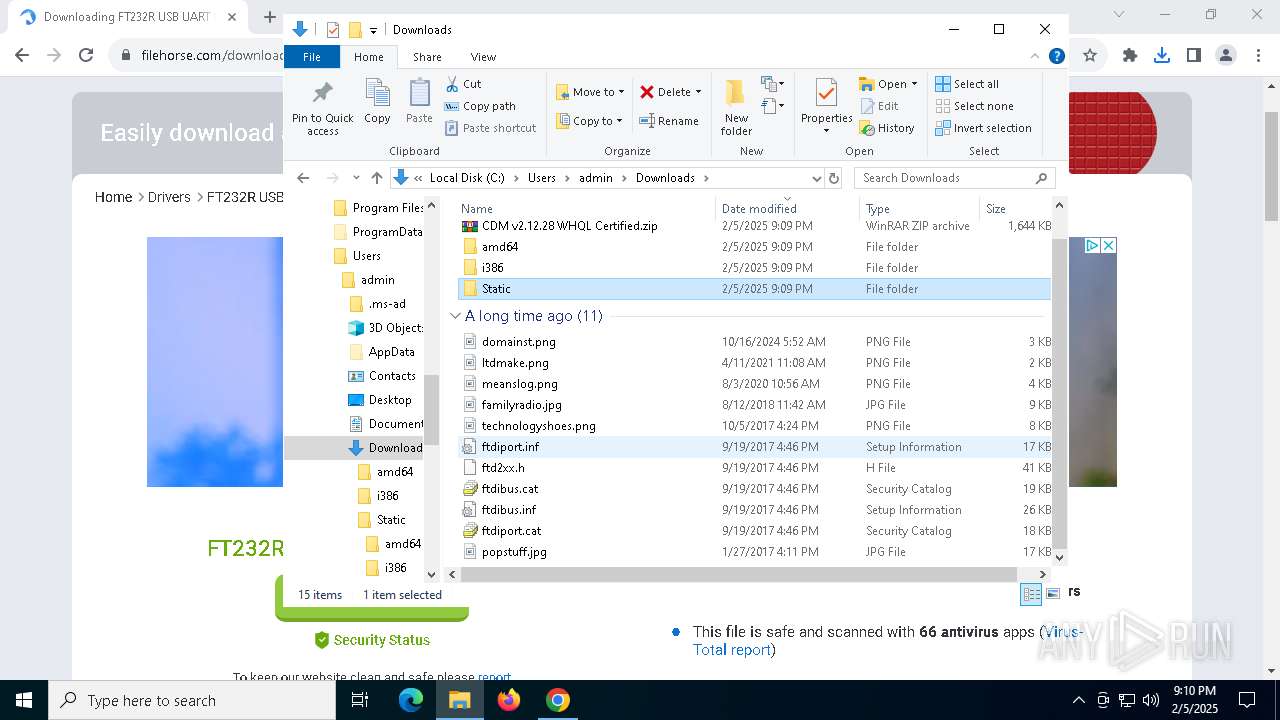Collapse 'A long time ago' group

coord(456,316)
